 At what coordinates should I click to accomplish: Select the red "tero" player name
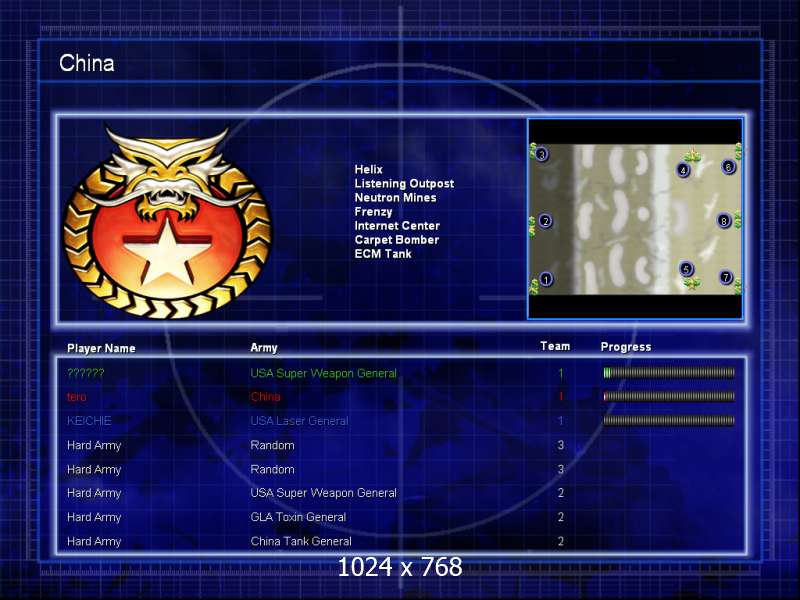tap(77, 397)
